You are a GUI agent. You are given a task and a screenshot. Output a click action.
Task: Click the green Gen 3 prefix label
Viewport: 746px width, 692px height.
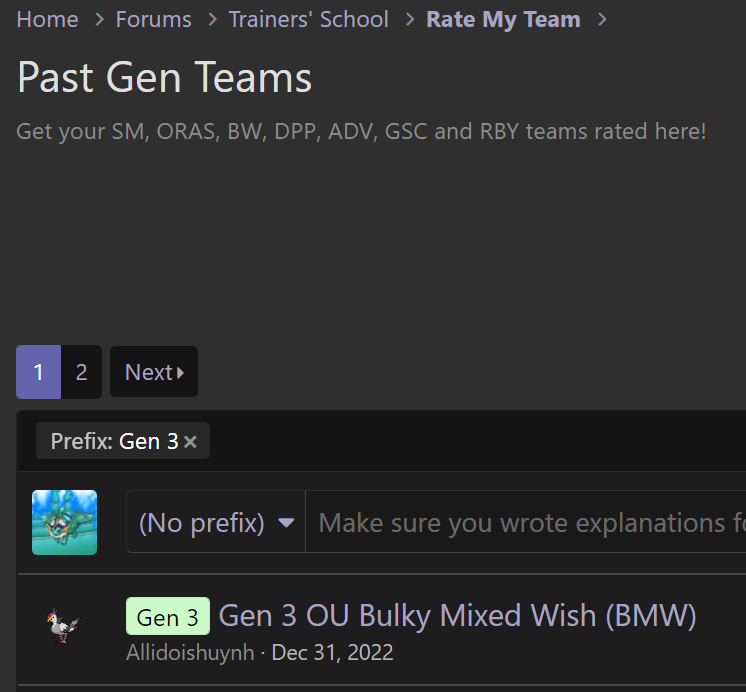[x=168, y=616]
